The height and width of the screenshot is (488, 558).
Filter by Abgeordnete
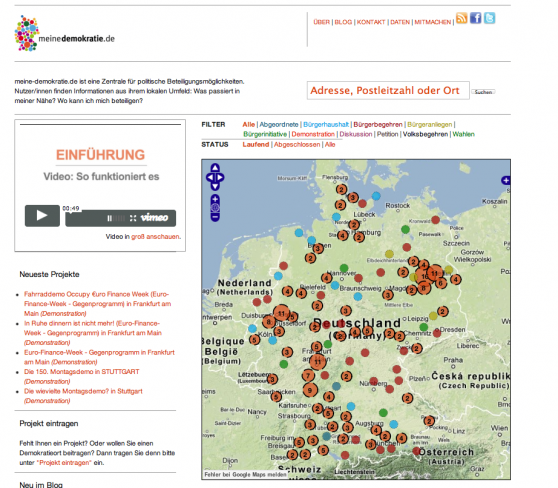tap(279, 124)
